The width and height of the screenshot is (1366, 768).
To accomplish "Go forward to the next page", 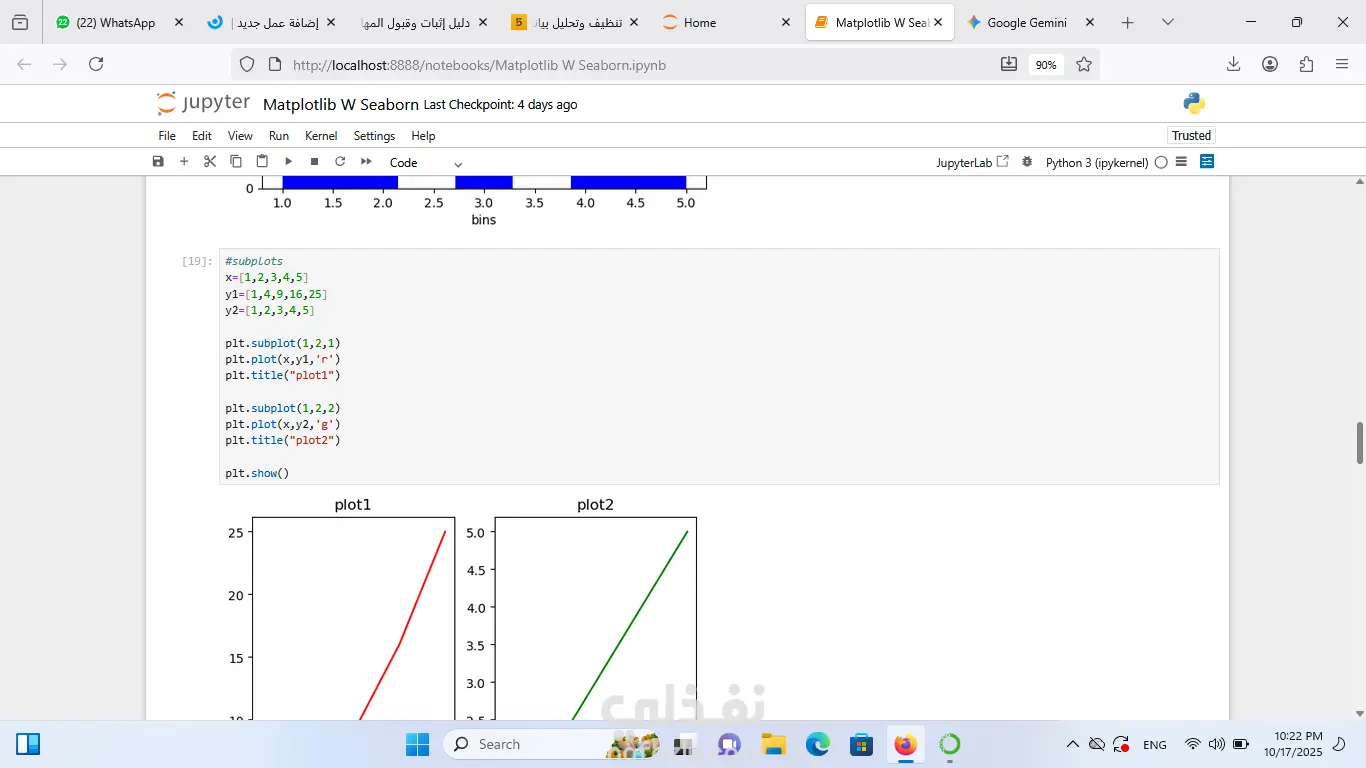I will pyautogui.click(x=60, y=64).
